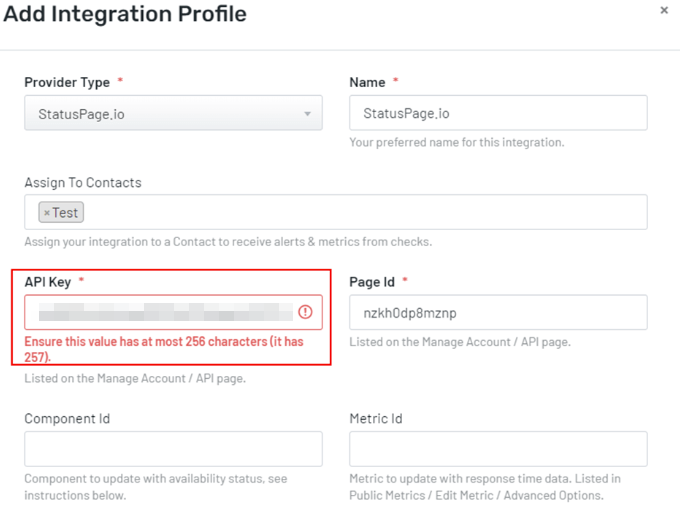This screenshot has width=680, height=525.
Task: Click the empty Metric Id field
Action: (498, 449)
